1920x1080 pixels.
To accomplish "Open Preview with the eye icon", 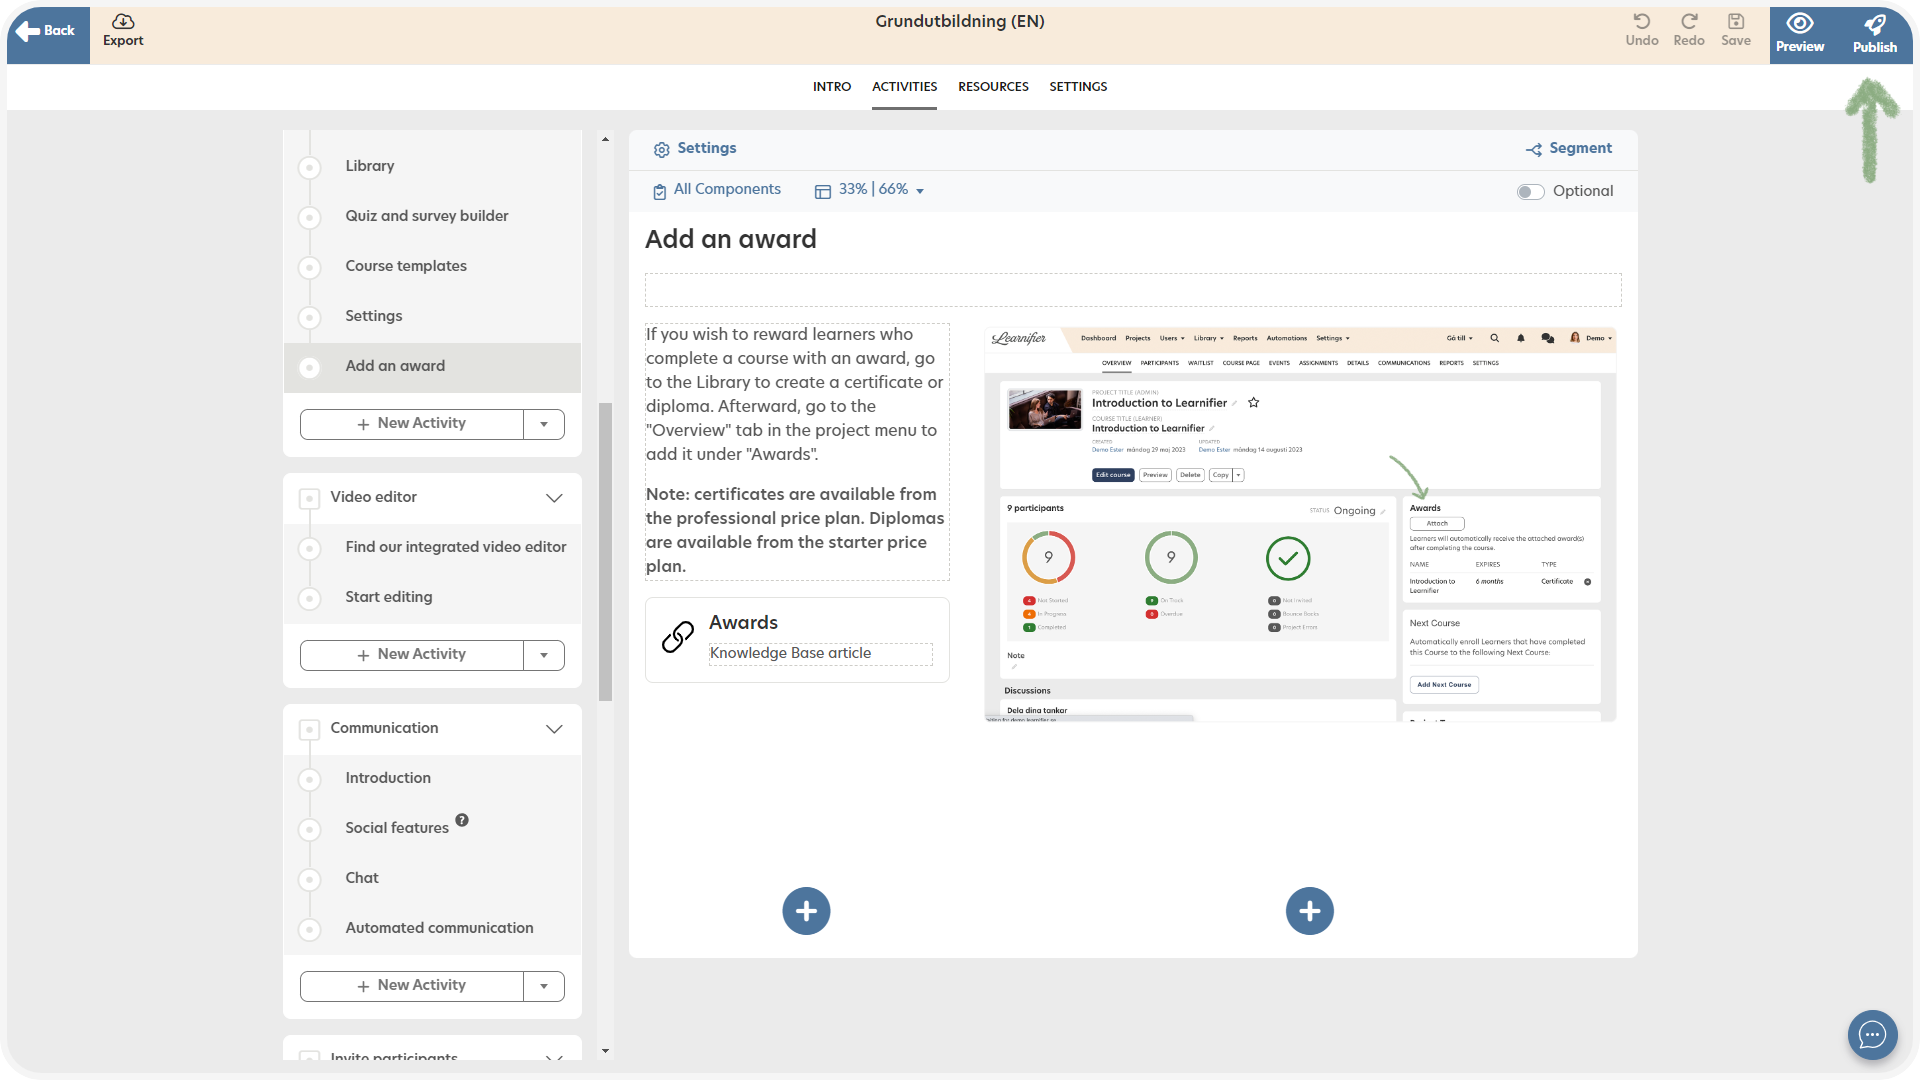I will click(x=1800, y=24).
